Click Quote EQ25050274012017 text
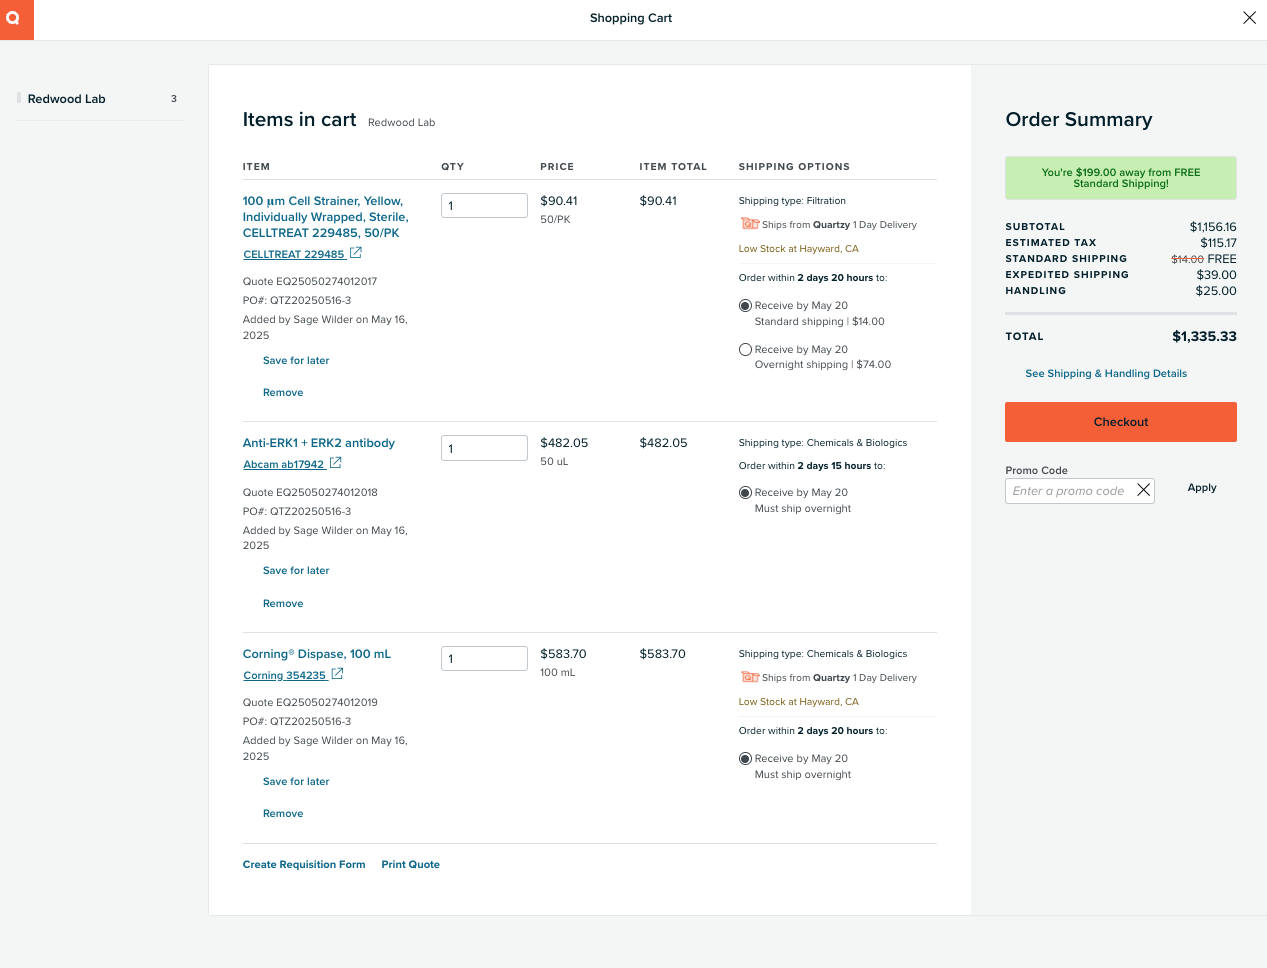Viewport: 1267px width, 968px height. (x=310, y=282)
